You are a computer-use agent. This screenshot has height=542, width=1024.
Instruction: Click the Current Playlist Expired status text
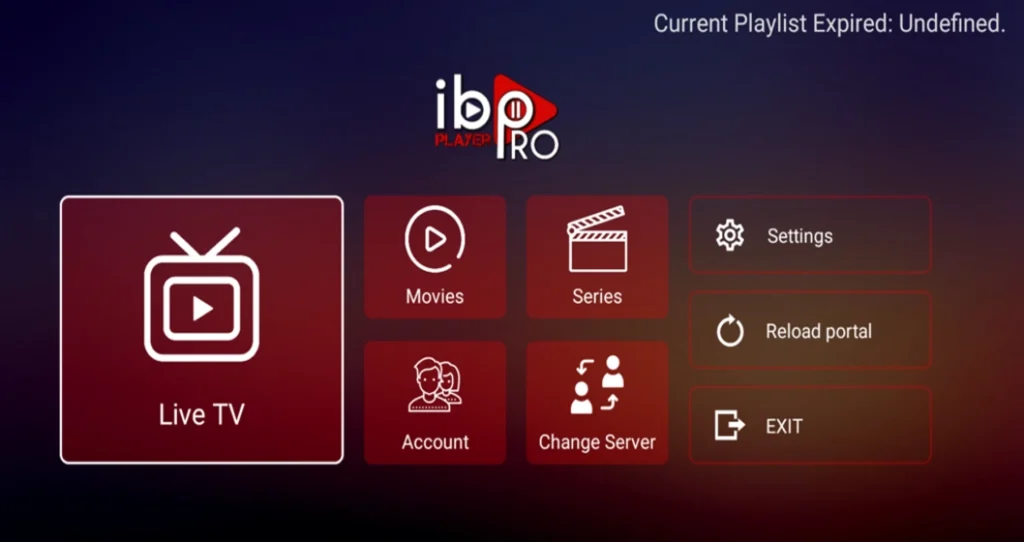(x=829, y=24)
